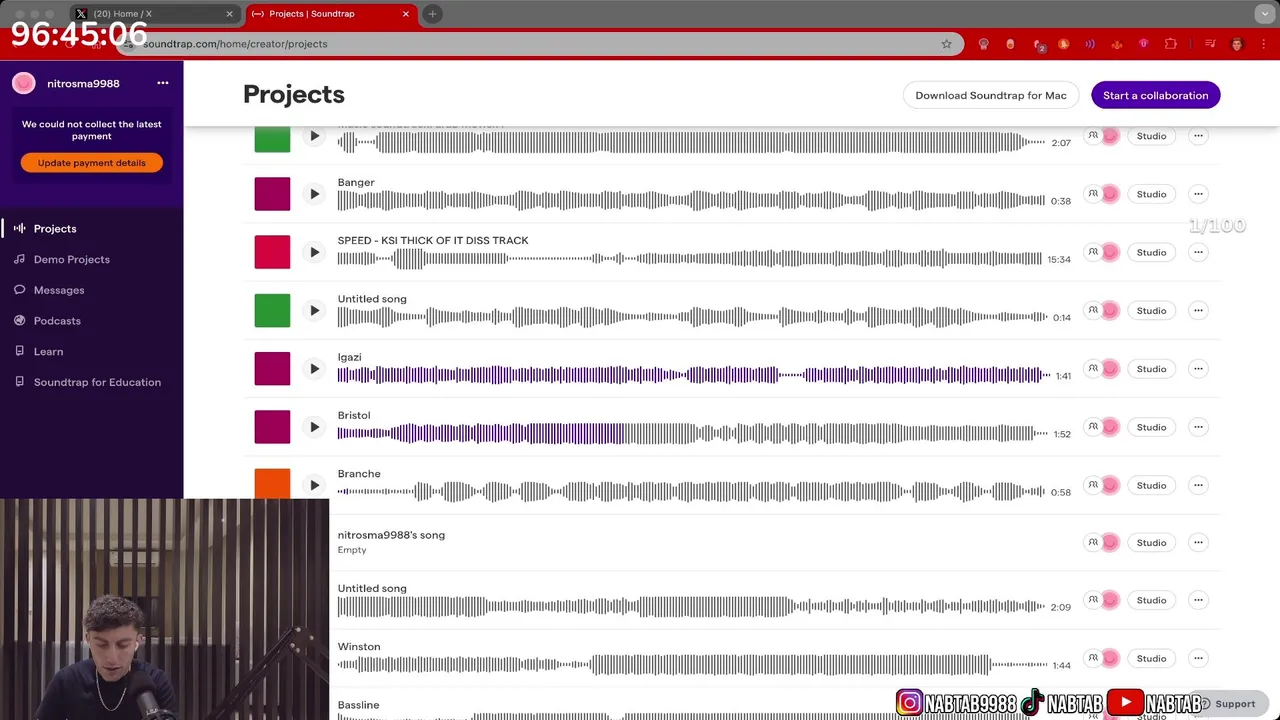Open collaborators icon for Bristol row
Viewport: 1280px width, 720px height.
(1093, 427)
